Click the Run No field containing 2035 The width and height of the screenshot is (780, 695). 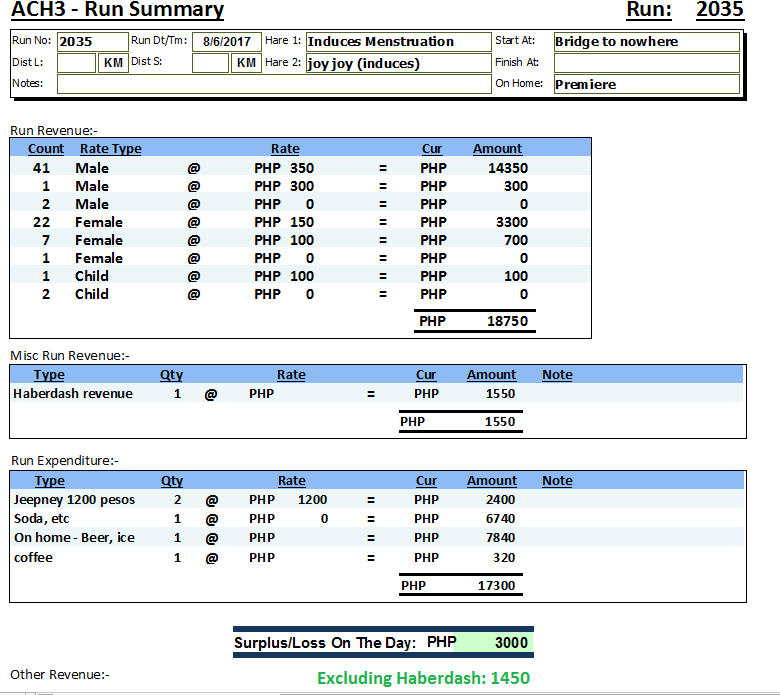click(x=91, y=42)
